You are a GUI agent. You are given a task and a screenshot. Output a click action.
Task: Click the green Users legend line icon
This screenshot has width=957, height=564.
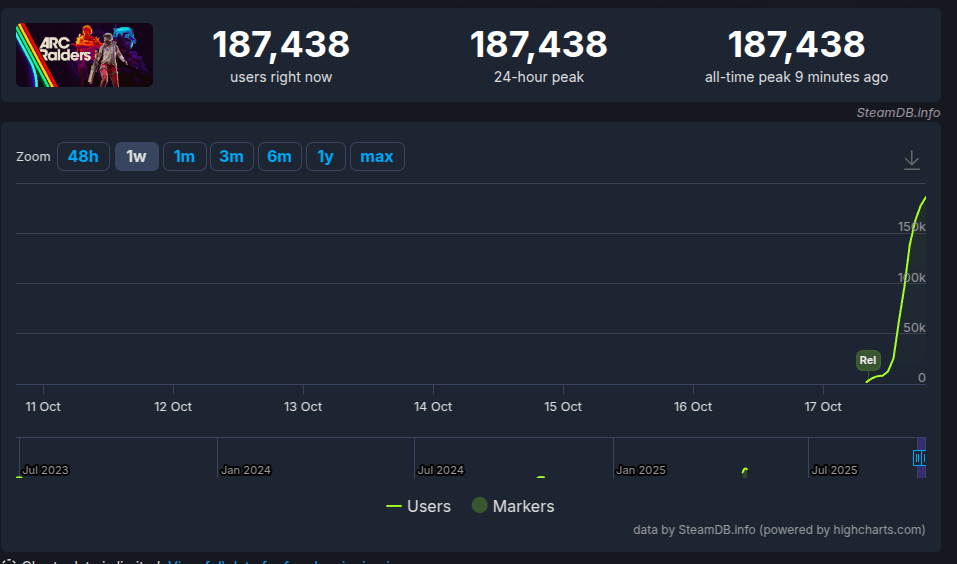(394, 506)
